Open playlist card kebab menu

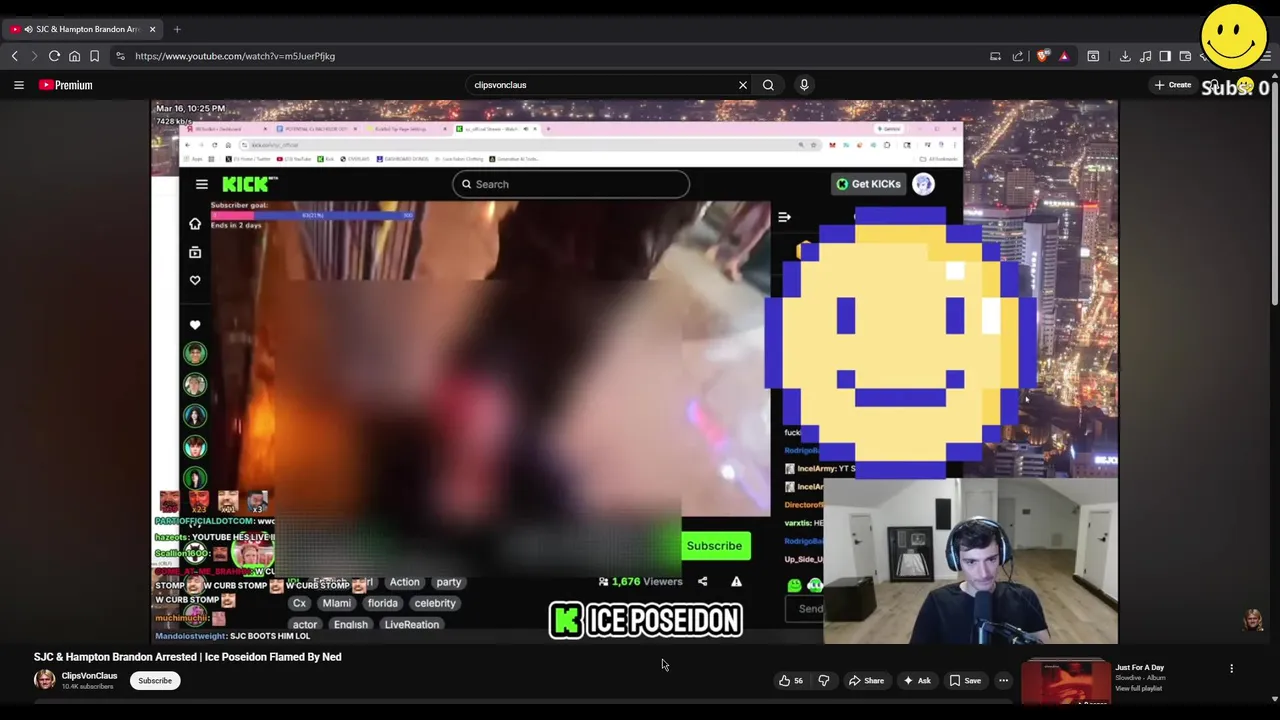coord(1231,668)
